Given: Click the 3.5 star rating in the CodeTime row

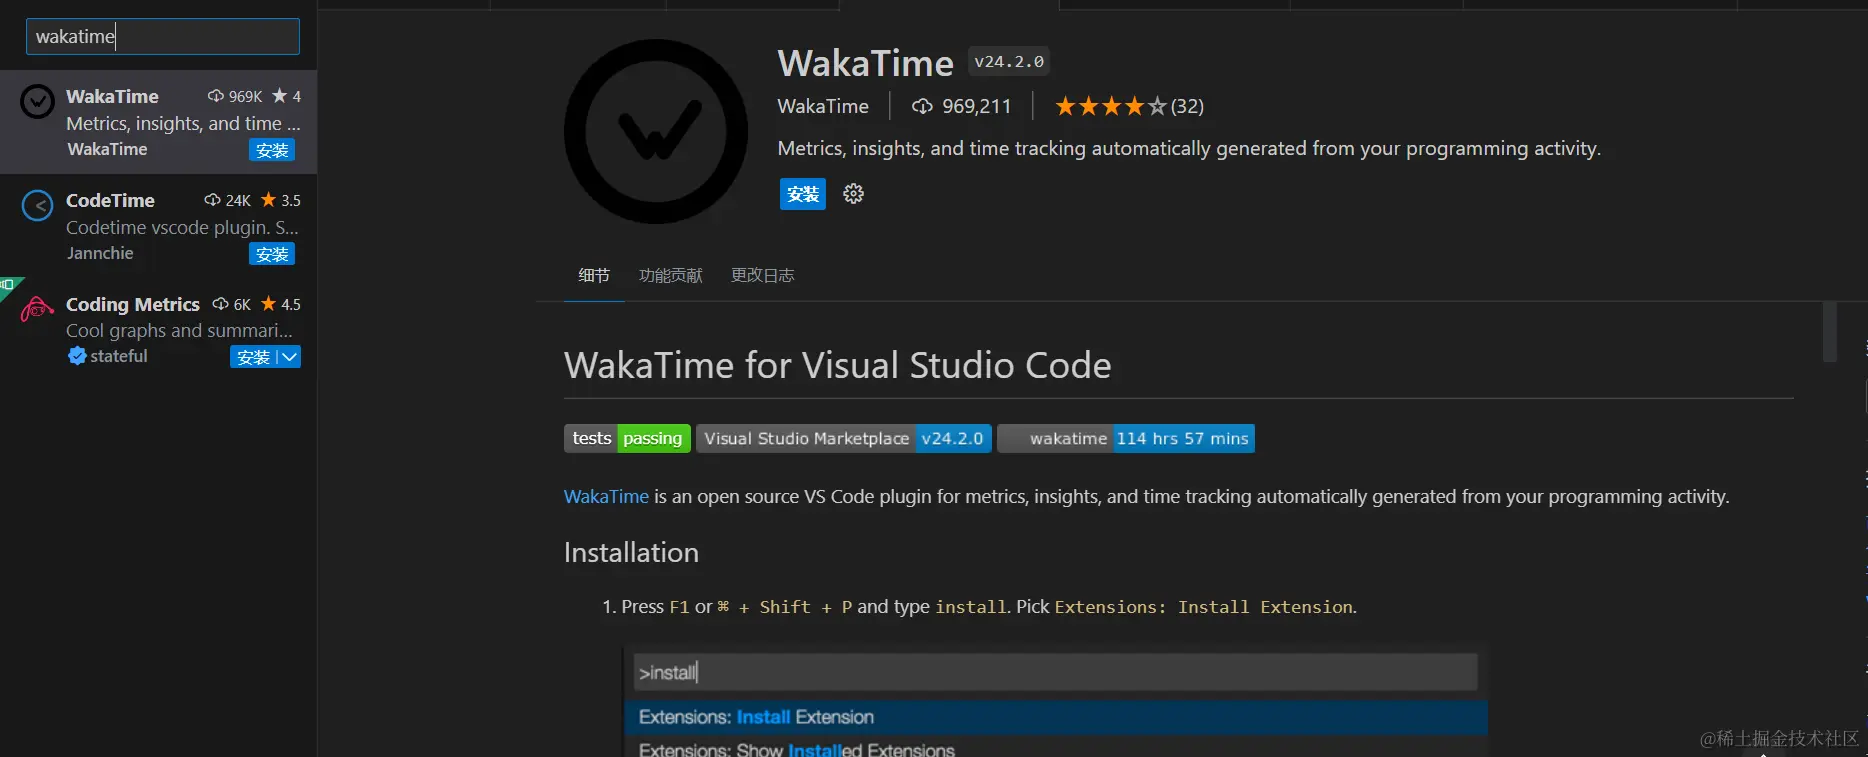Looking at the screenshot, I should 281,200.
